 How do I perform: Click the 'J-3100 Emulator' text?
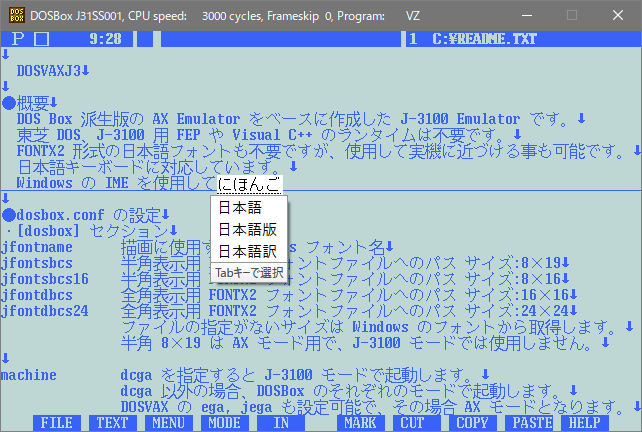[x=460, y=119]
